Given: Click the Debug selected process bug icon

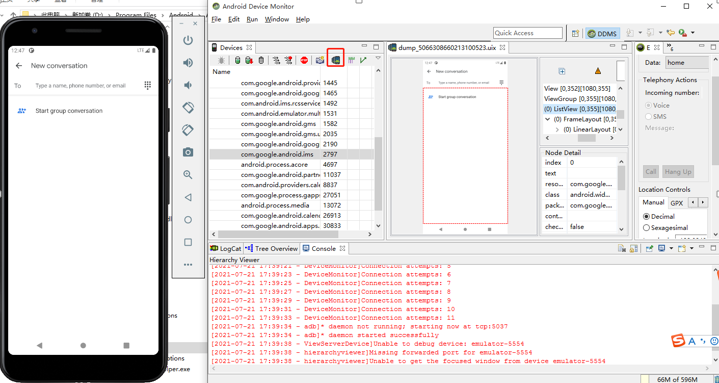Looking at the screenshot, I should 221,60.
